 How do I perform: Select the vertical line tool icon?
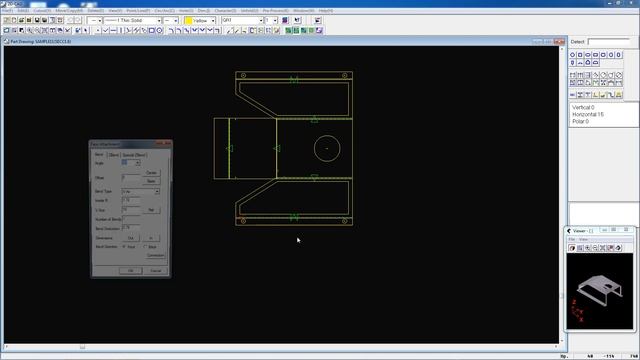121,31
